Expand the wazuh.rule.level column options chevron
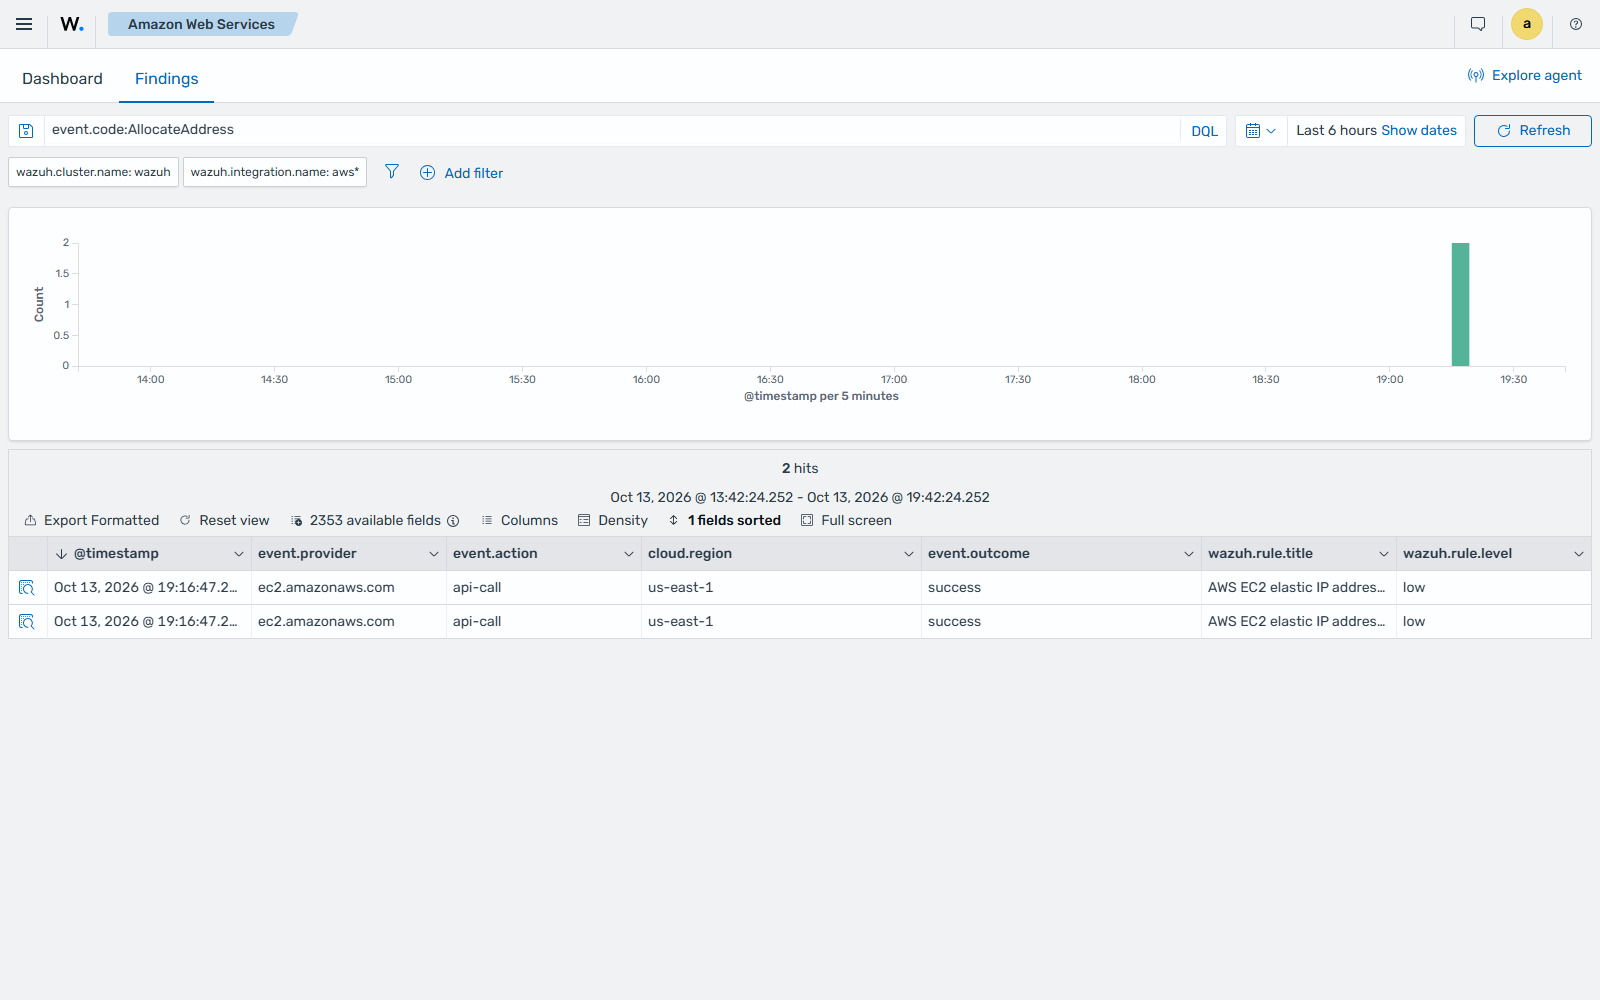The width and height of the screenshot is (1600, 1000). (x=1579, y=554)
